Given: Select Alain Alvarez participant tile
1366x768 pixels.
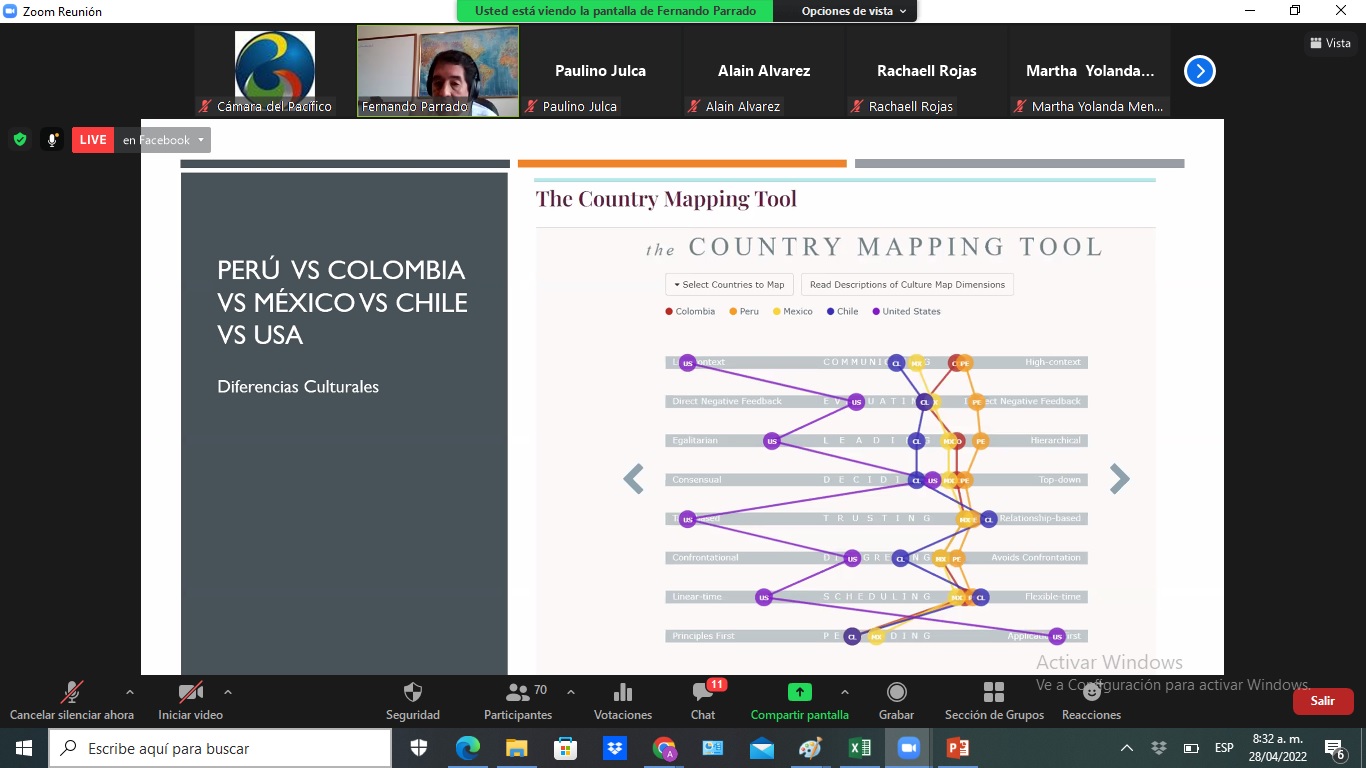Looking at the screenshot, I should click(x=764, y=72).
